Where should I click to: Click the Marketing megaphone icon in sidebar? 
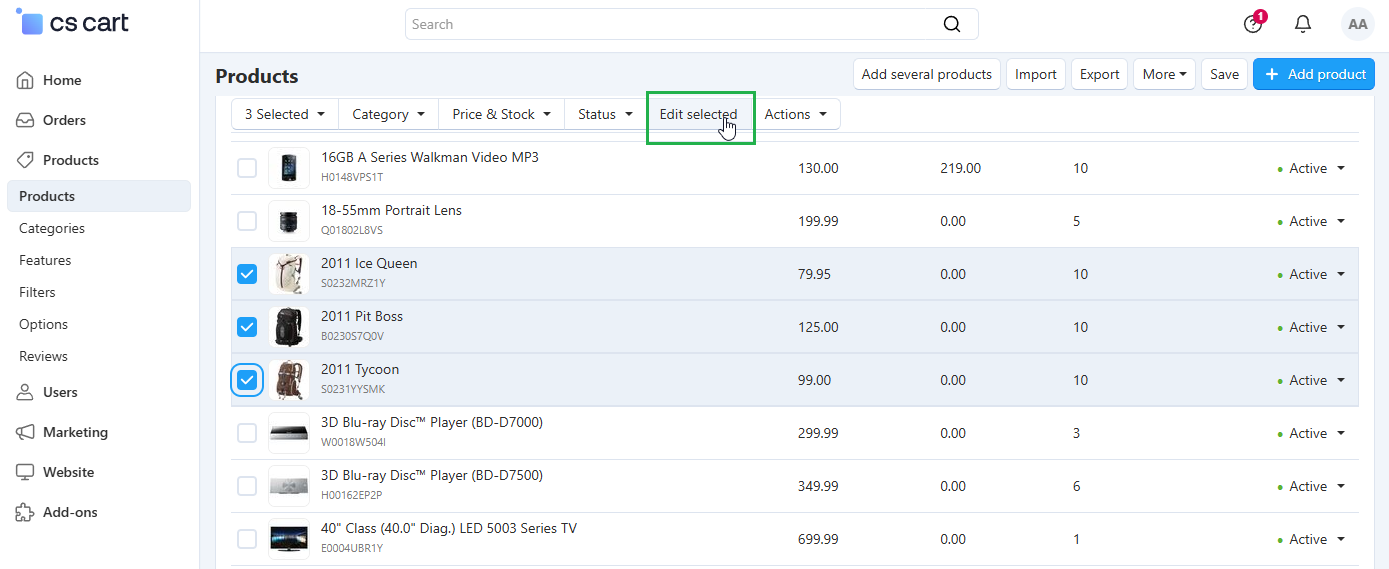pyautogui.click(x=25, y=432)
